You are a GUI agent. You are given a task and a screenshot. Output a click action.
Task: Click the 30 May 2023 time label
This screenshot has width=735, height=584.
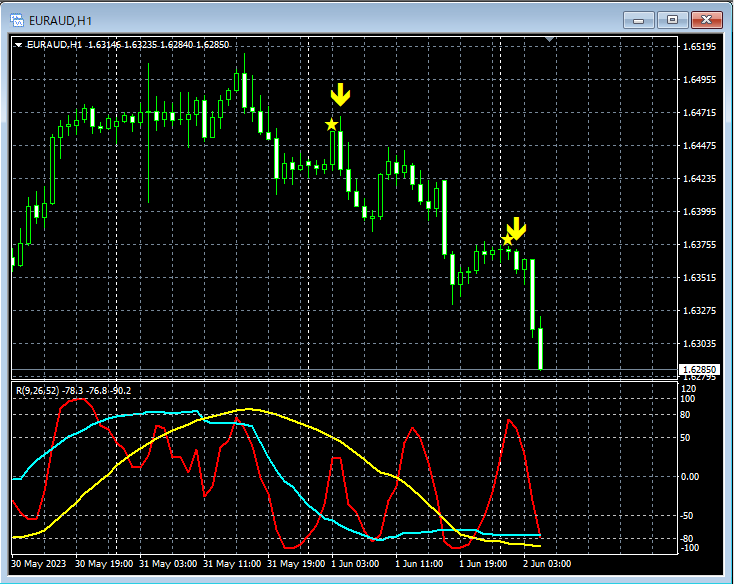(x=38, y=563)
